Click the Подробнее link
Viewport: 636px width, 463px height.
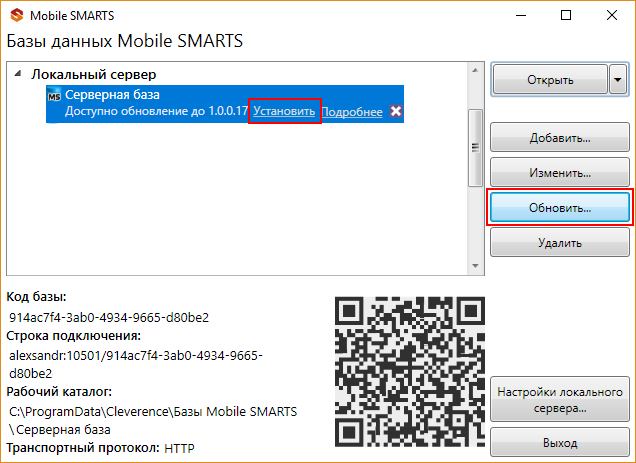(x=352, y=112)
